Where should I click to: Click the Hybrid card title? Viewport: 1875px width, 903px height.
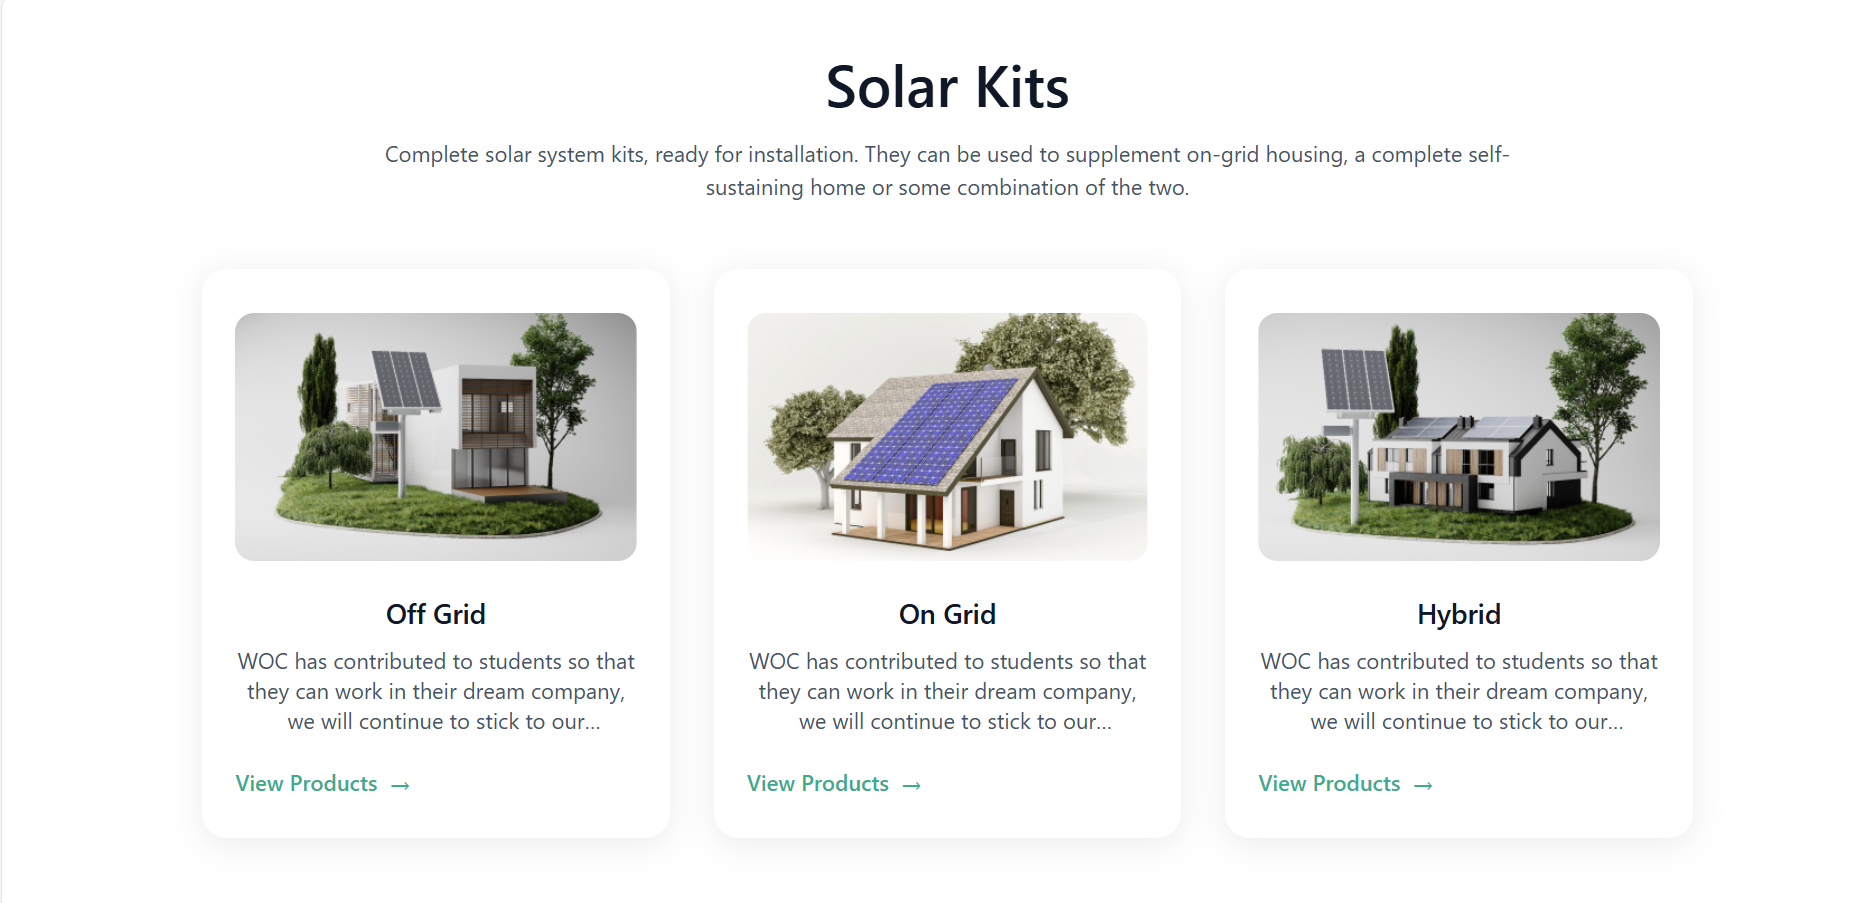[1459, 614]
